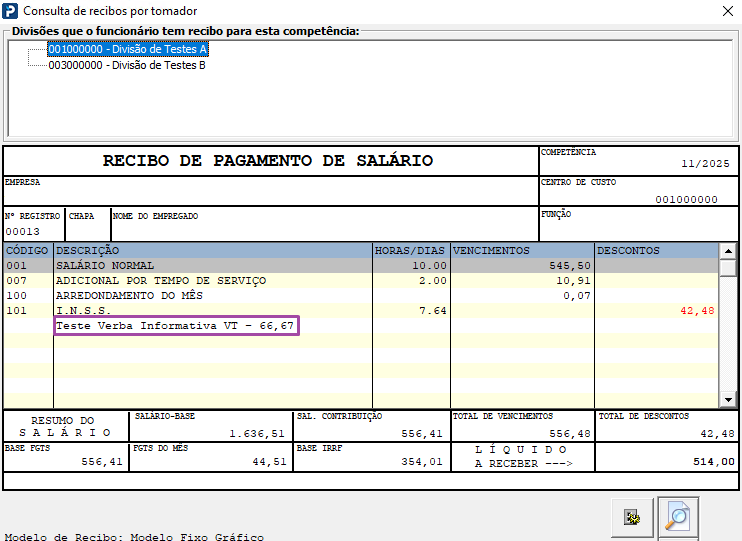Click code 101 in the código column
The height and width of the screenshot is (541, 742).
point(17,311)
